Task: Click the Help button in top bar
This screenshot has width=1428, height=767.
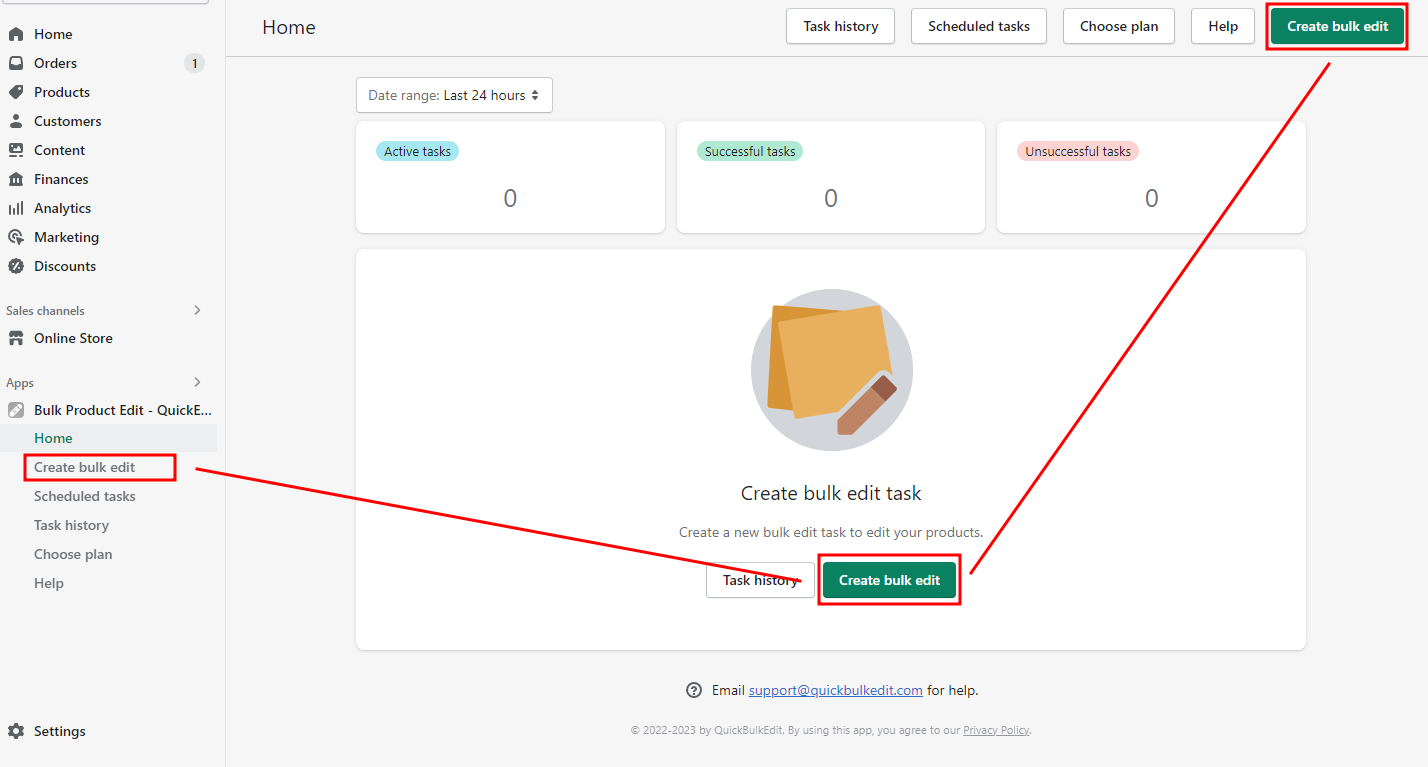Action: pyautogui.click(x=1222, y=26)
